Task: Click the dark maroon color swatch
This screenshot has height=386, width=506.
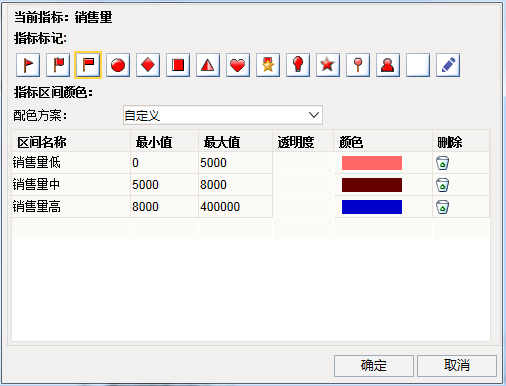Action: point(372,185)
